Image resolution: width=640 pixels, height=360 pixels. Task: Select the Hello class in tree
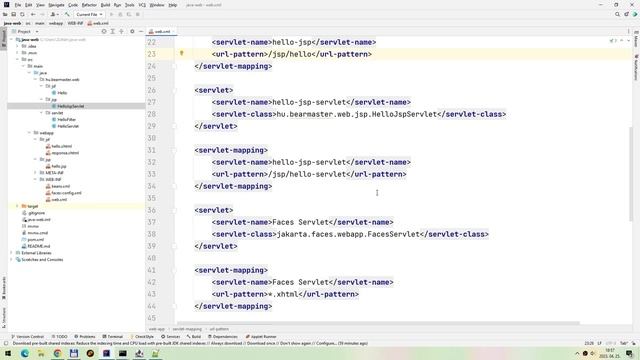(x=62, y=93)
